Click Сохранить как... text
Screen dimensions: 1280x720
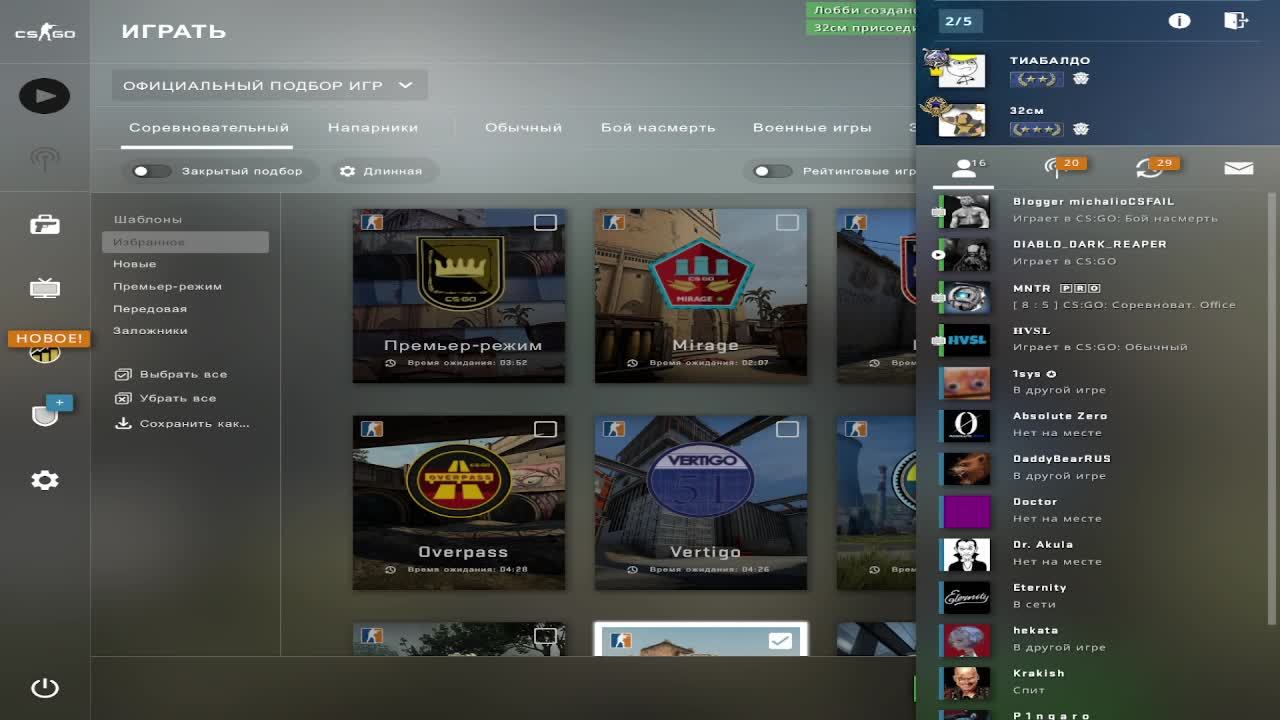[195, 423]
